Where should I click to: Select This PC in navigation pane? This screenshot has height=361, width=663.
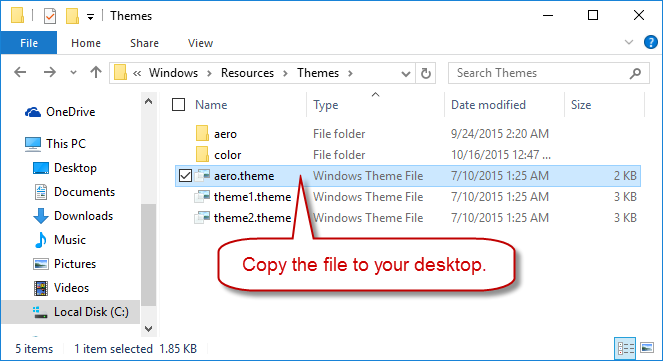click(x=66, y=144)
